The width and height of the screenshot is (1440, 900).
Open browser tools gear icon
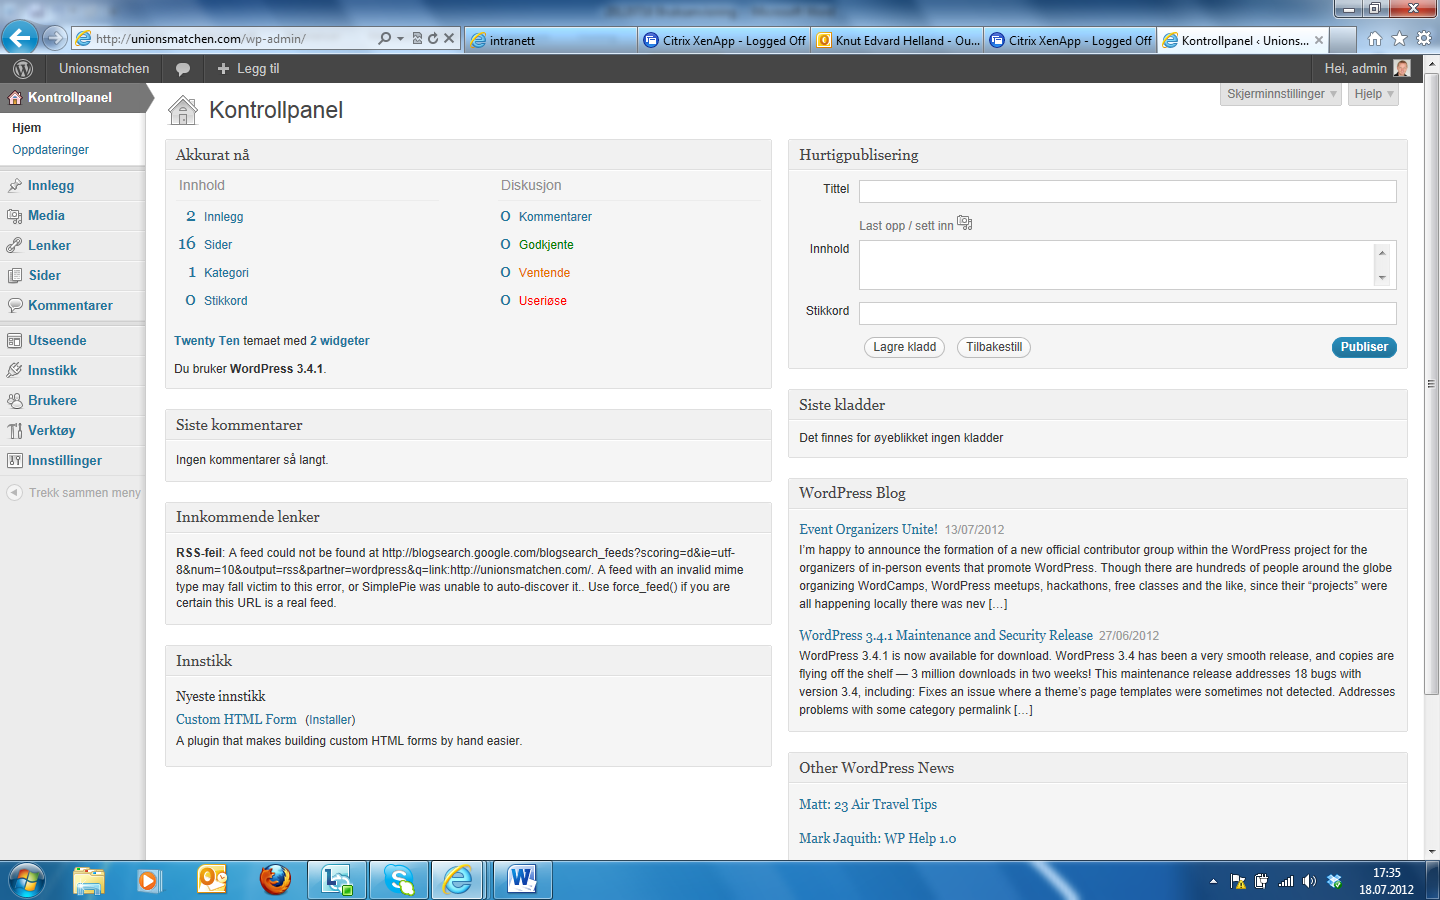point(1424,38)
